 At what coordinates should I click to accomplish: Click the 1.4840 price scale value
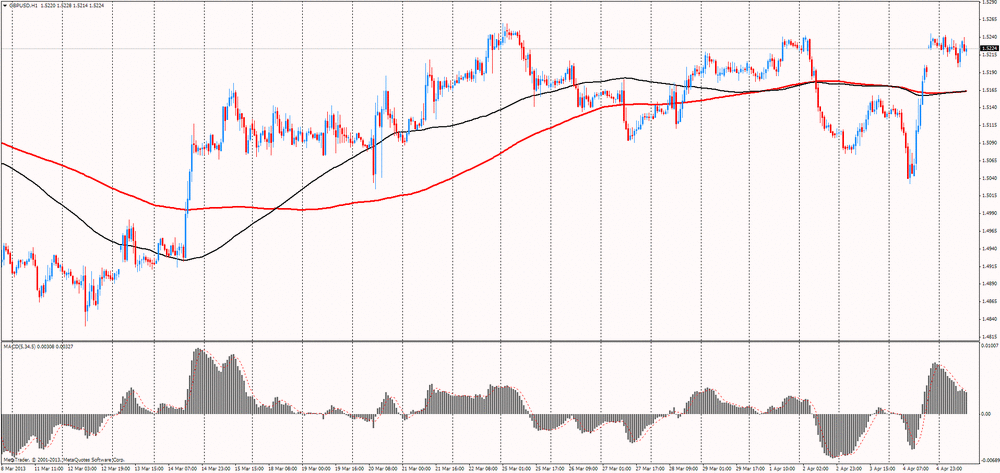989,319
